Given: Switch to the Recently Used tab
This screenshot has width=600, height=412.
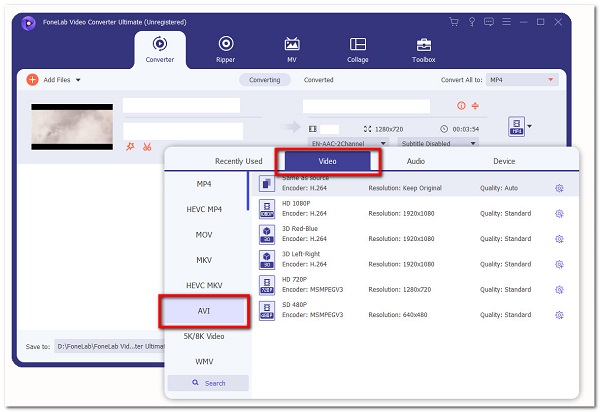Looking at the screenshot, I should [x=238, y=161].
